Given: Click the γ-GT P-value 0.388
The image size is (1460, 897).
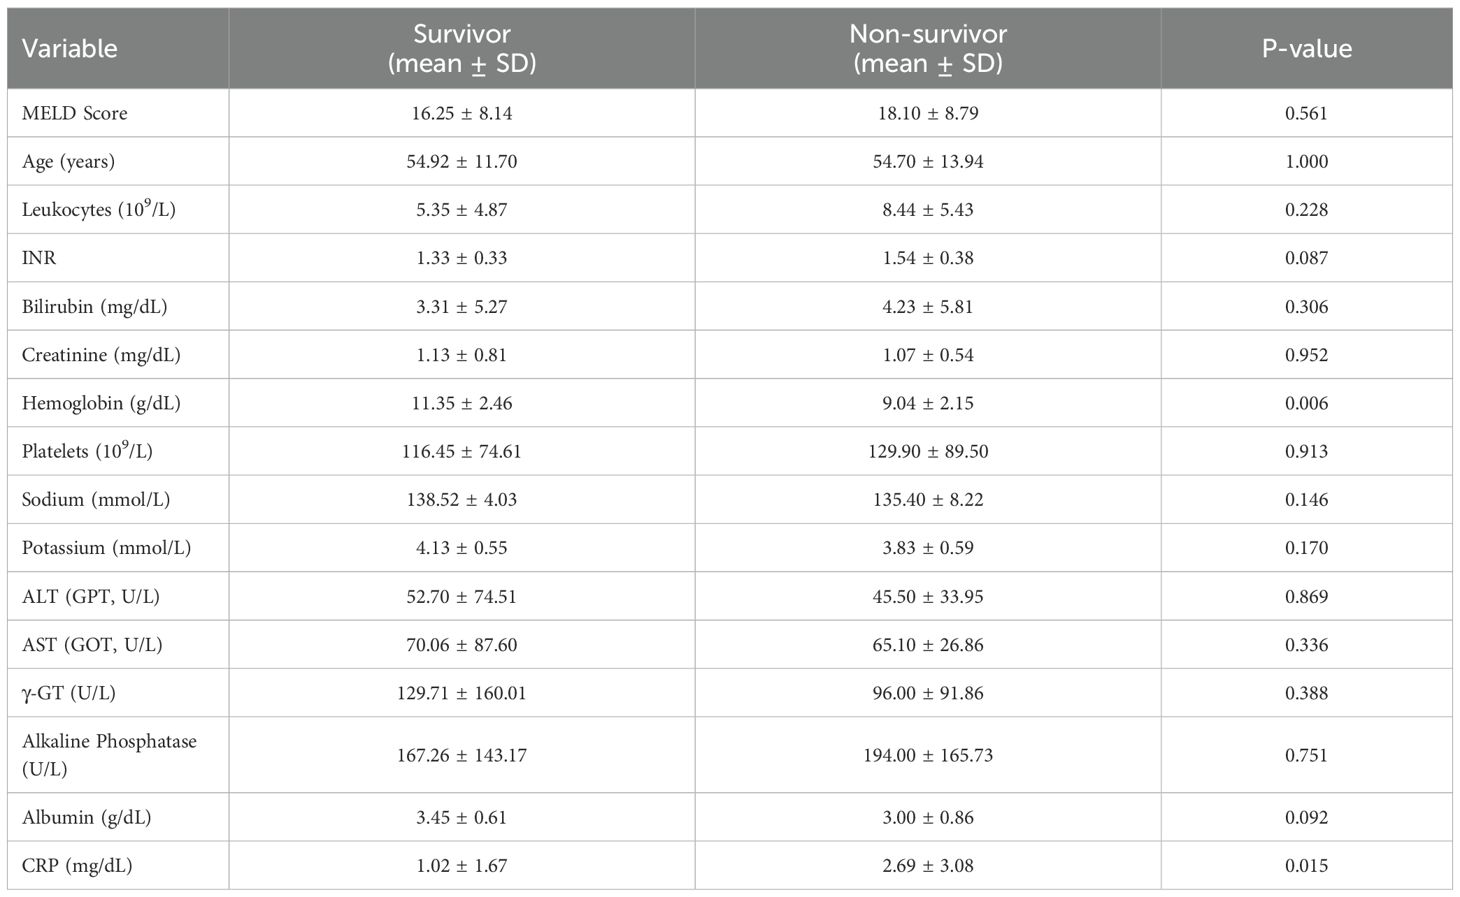Looking at the screenshot, I should tap(1306, 693).
